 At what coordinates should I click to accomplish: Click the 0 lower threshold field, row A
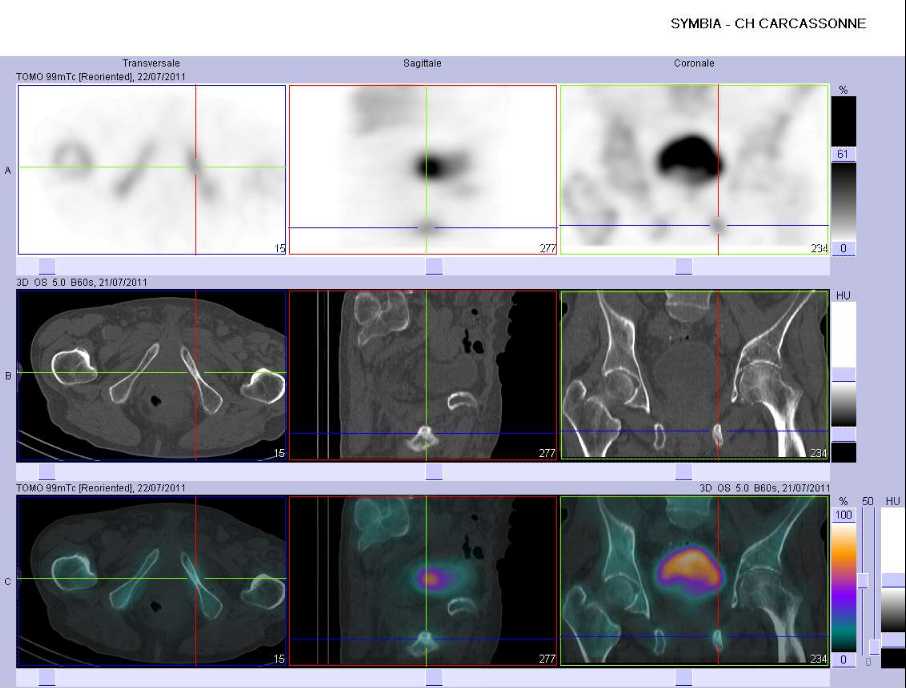843,248
